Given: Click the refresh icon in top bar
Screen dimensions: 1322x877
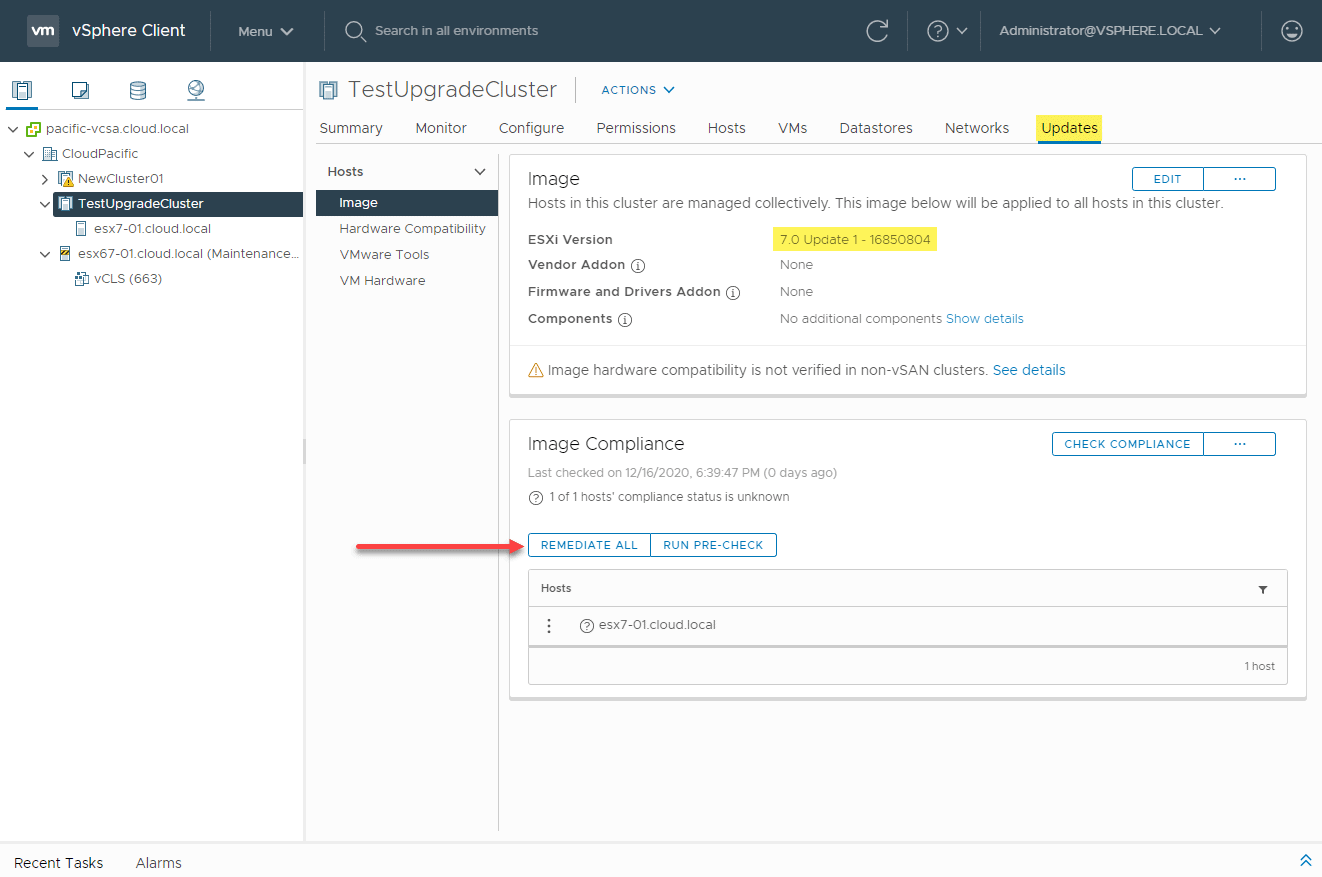Looking at the screenshot, I should pyautogui.click(x=877, y=31).
